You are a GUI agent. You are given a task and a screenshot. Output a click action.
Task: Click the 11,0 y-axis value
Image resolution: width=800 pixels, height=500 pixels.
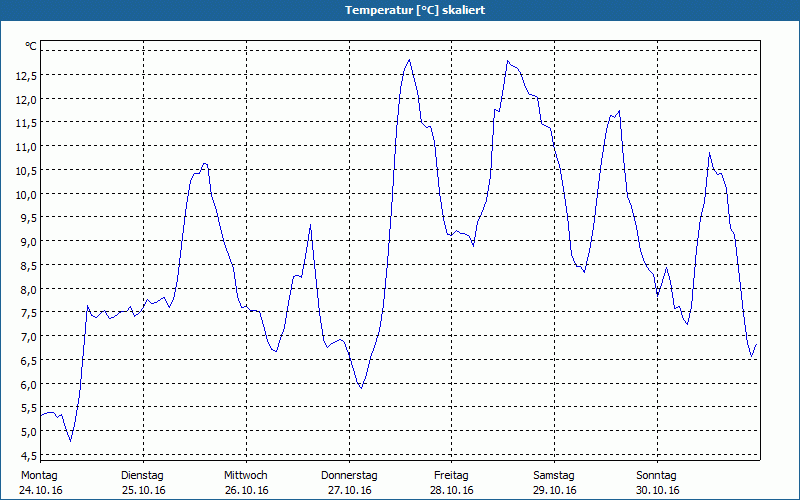[26, 147]
